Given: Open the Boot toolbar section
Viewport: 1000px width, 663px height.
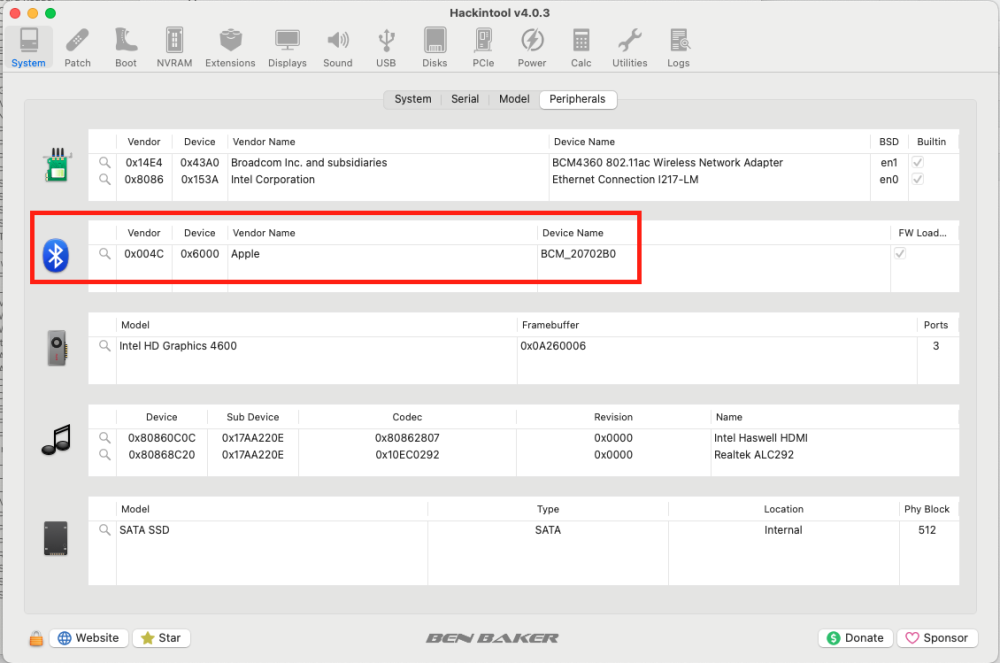Looking at the screenshot, I should [x=126, y=48].
